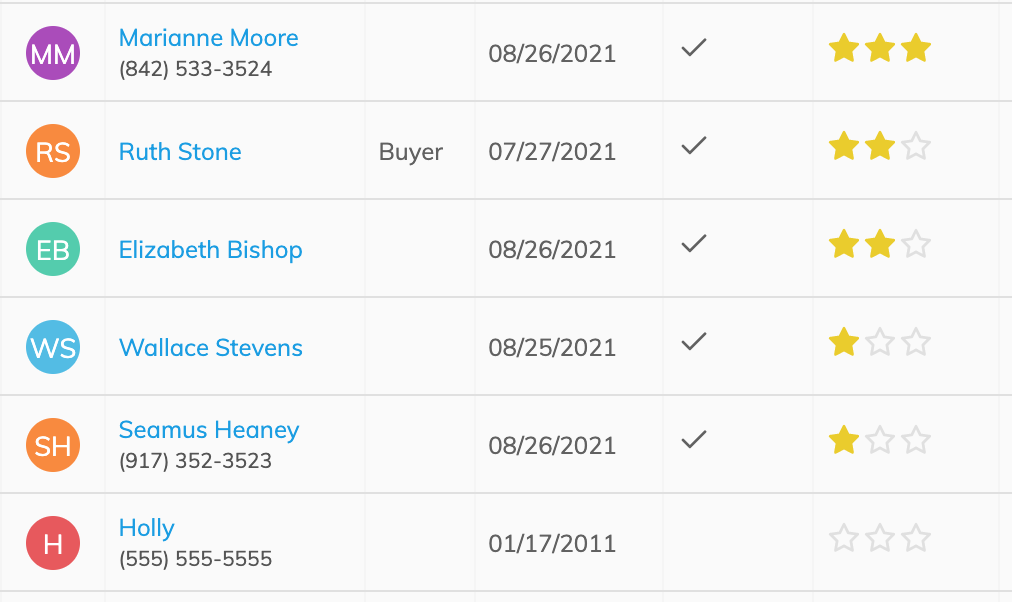The image size is (1012, 602).
Task: Set Elizabeth Bishop's rating to three stars
Action: click(916, 245)
